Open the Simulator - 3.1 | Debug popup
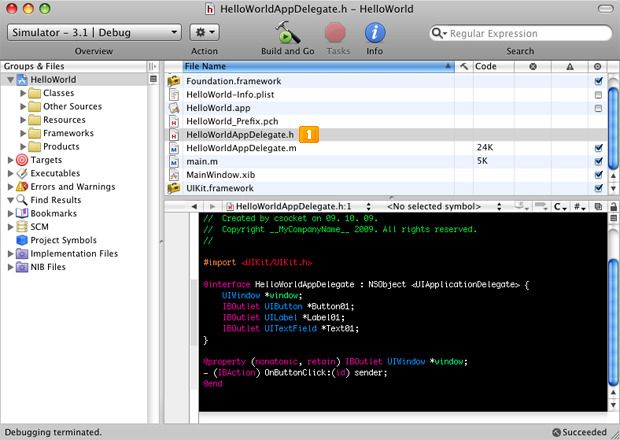Viewport: 620px width, 440px height. 94,32
